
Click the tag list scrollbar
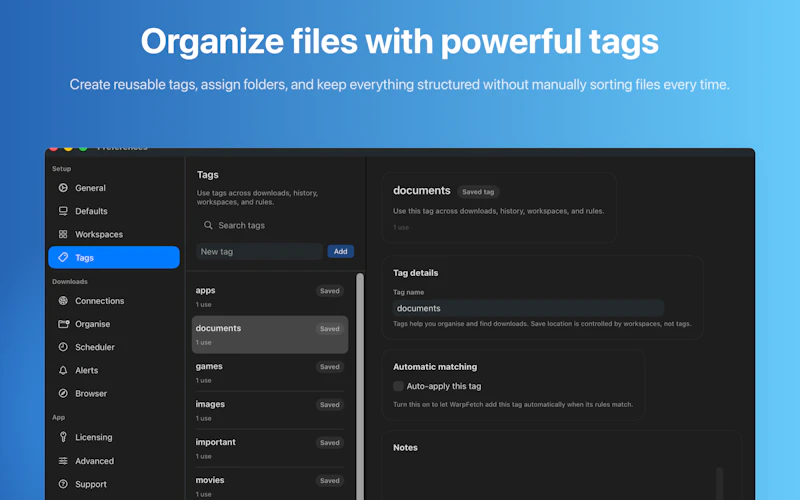(x=360, y=386)
